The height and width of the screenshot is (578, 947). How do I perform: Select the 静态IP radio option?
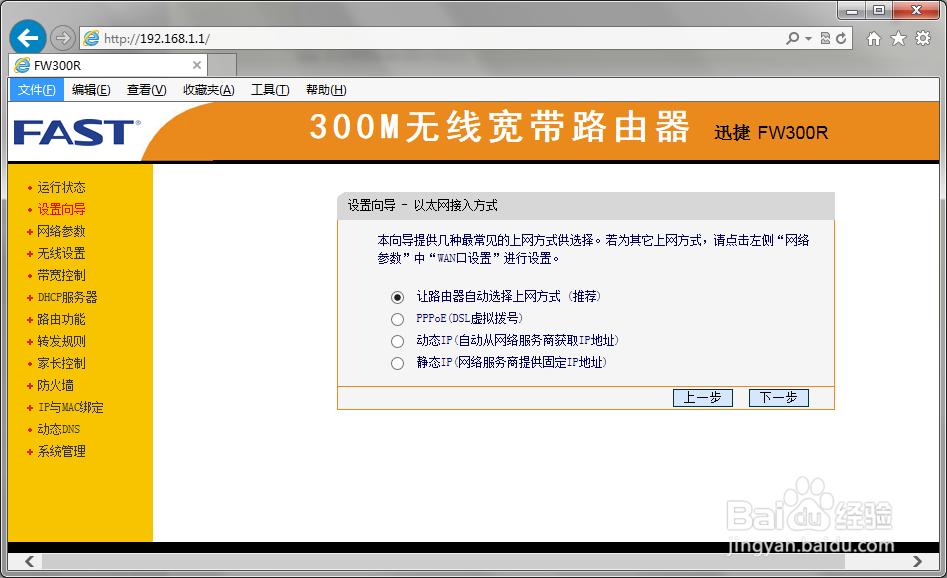coord(397,363)
